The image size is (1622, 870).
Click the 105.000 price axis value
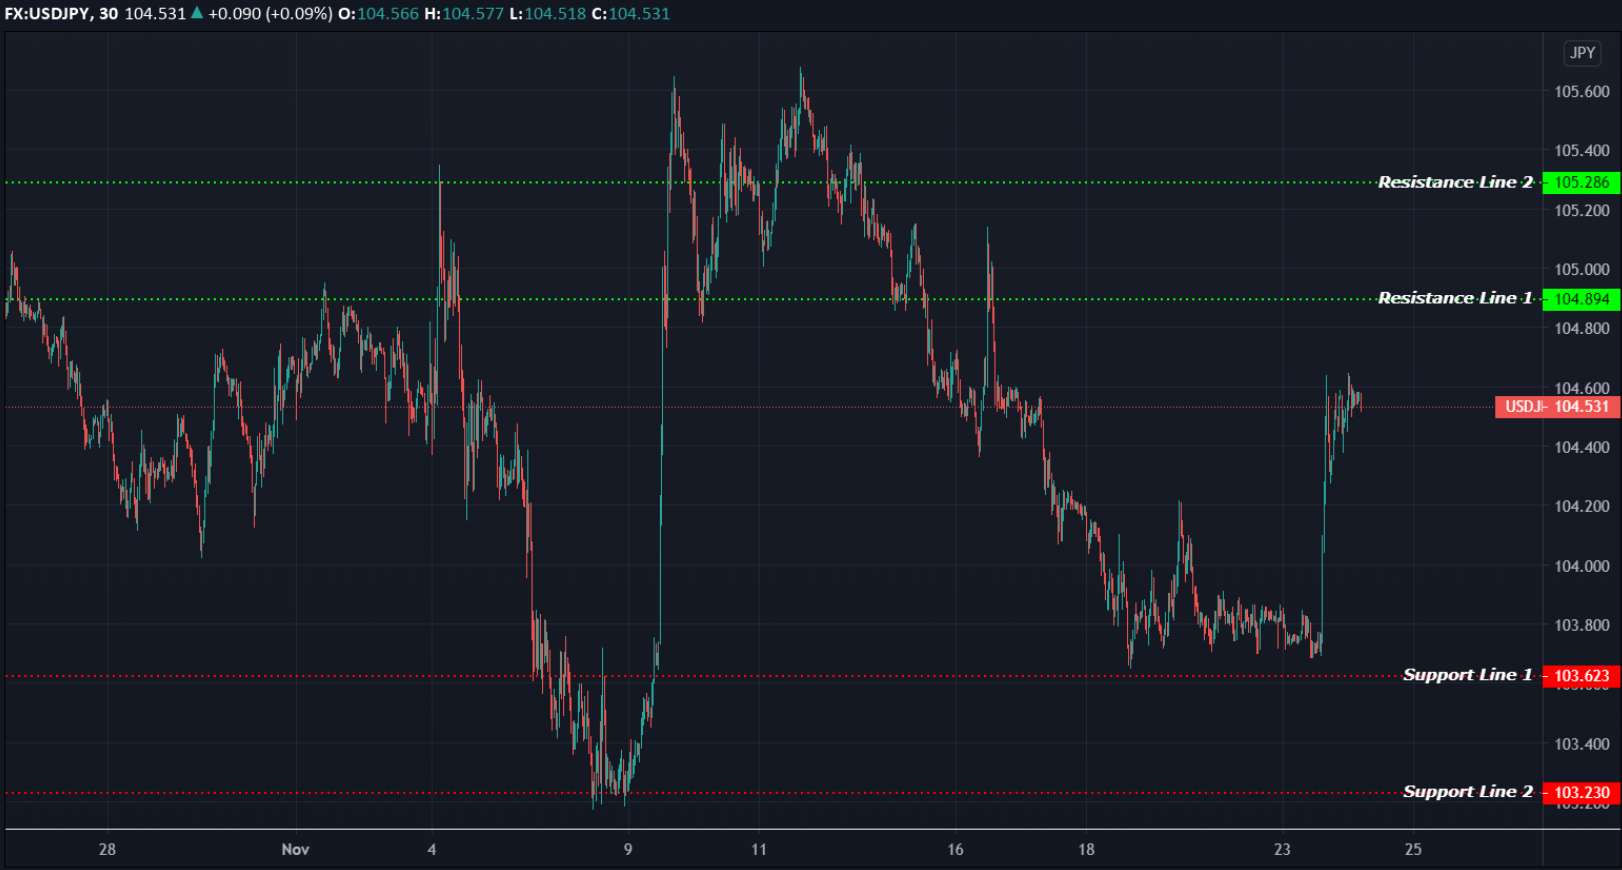(1581, 270)
